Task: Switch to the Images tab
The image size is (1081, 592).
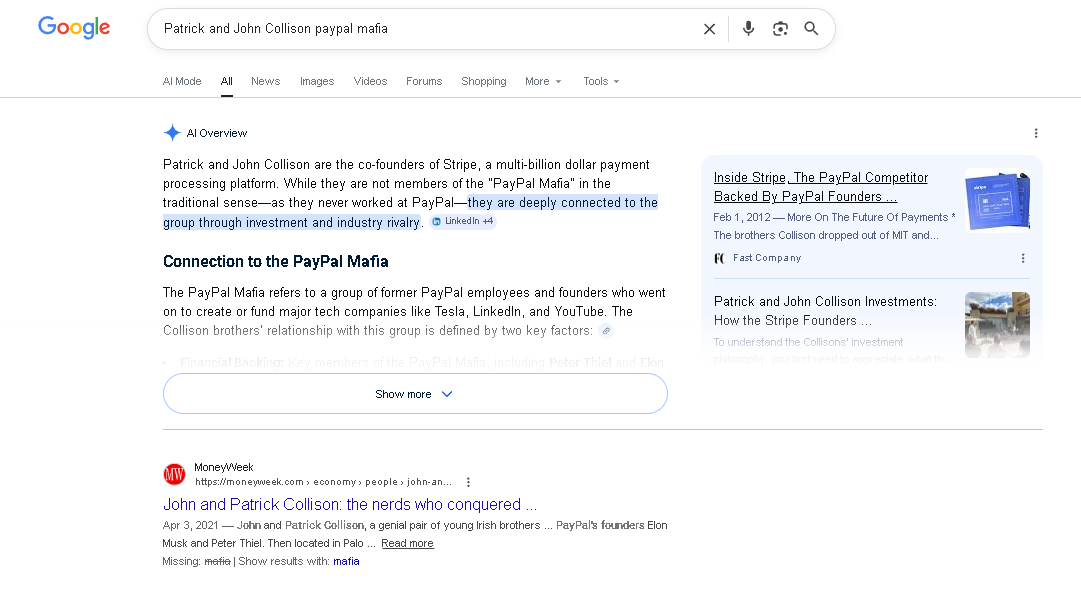Action: [317, 81]
